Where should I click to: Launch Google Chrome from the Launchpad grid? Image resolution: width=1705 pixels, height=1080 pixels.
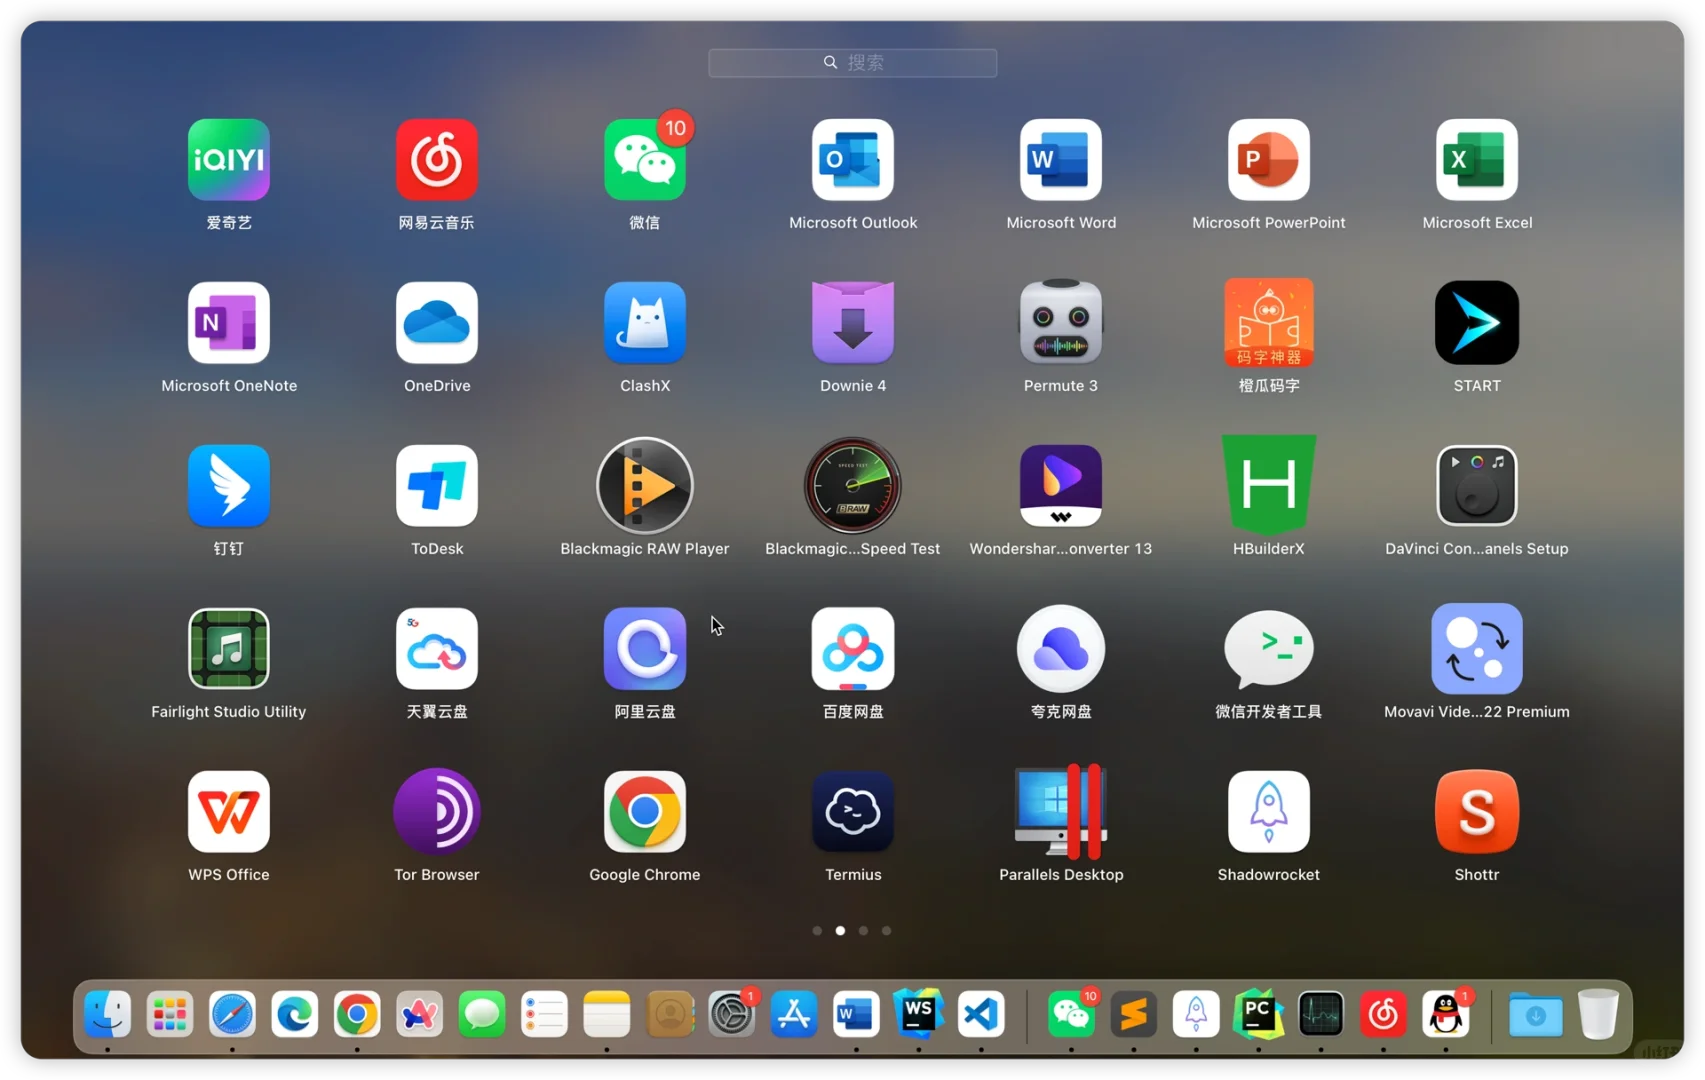click(645, 812)
